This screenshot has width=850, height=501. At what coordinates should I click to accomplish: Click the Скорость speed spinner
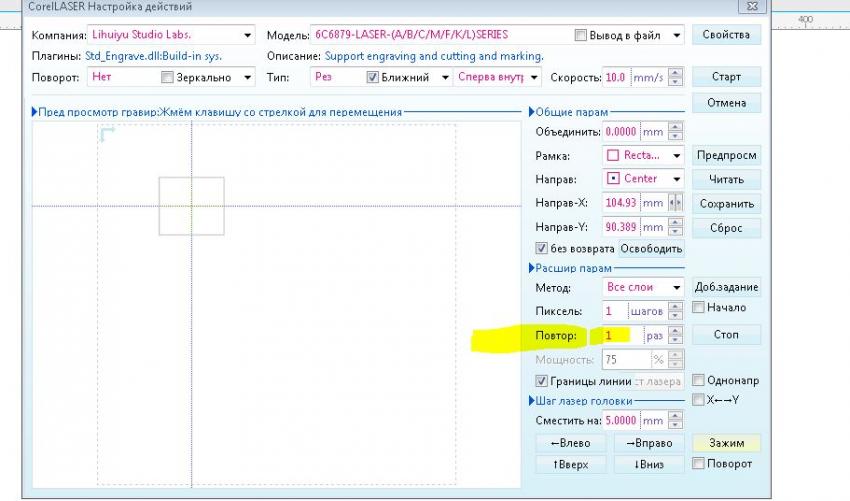pos(676,77)
